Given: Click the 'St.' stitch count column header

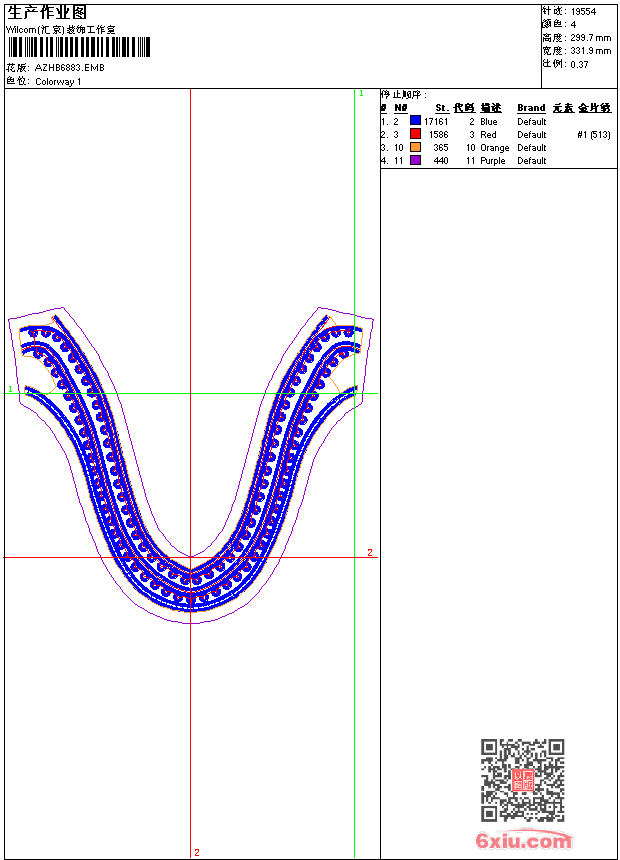Looking at the screenshot, I should tap(441, 108).
